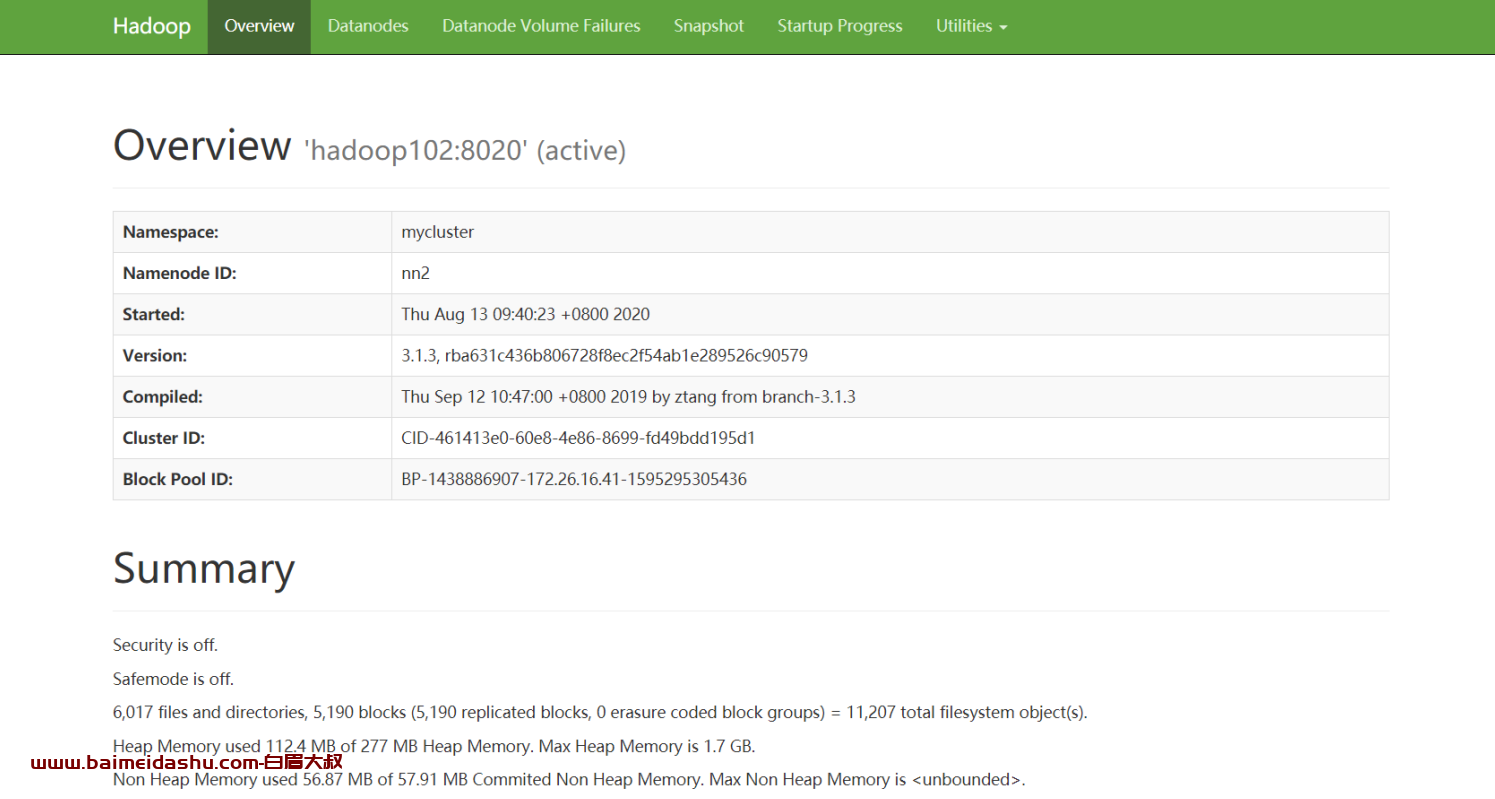The width and height of the screenshot is (1495, 799).
Task: View the Startup Progress tab
Action: (840, 26)
